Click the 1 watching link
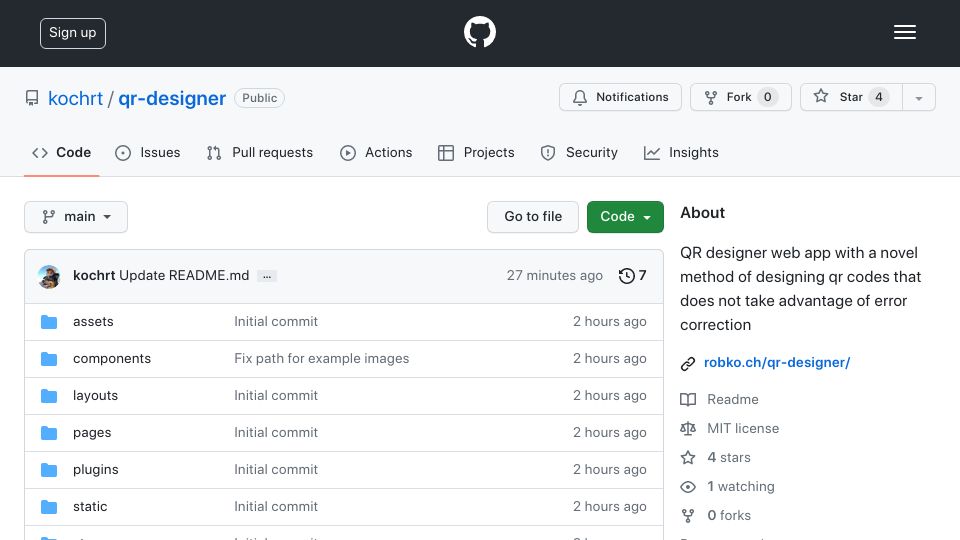Screen dimensions: 960x540 tap(741, 487)
